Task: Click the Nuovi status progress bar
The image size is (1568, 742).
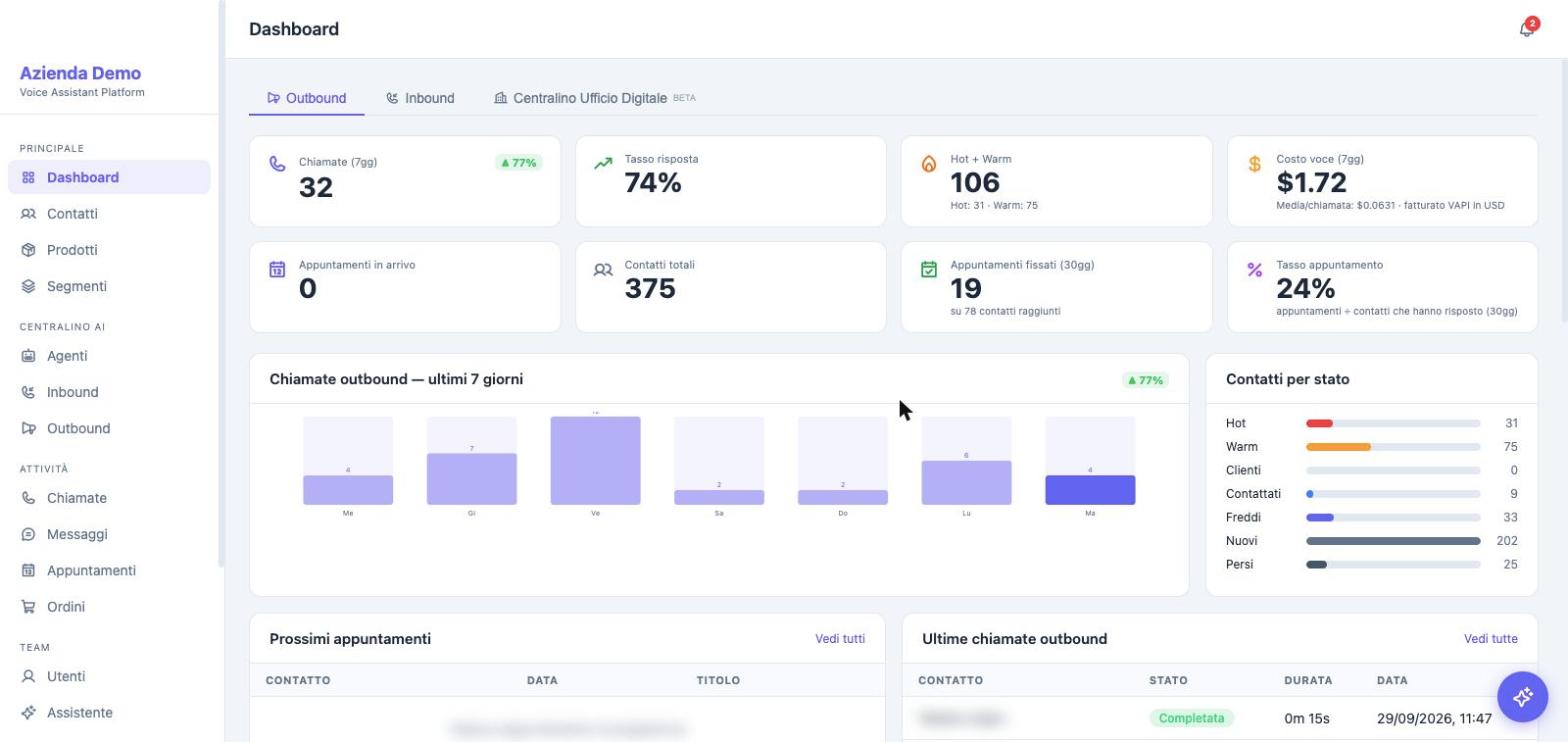Action: (1393, 541)
